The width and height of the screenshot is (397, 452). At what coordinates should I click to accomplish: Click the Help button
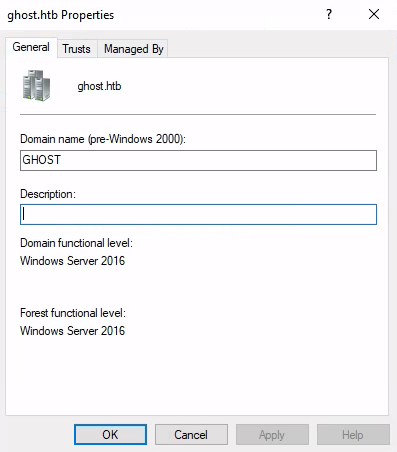353,435
